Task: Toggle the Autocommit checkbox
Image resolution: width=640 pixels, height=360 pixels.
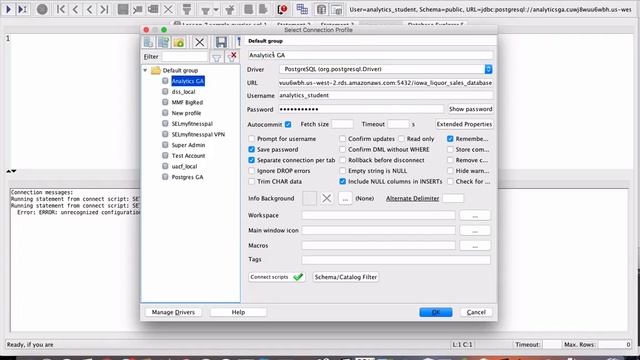Action: tap(288, 124)
